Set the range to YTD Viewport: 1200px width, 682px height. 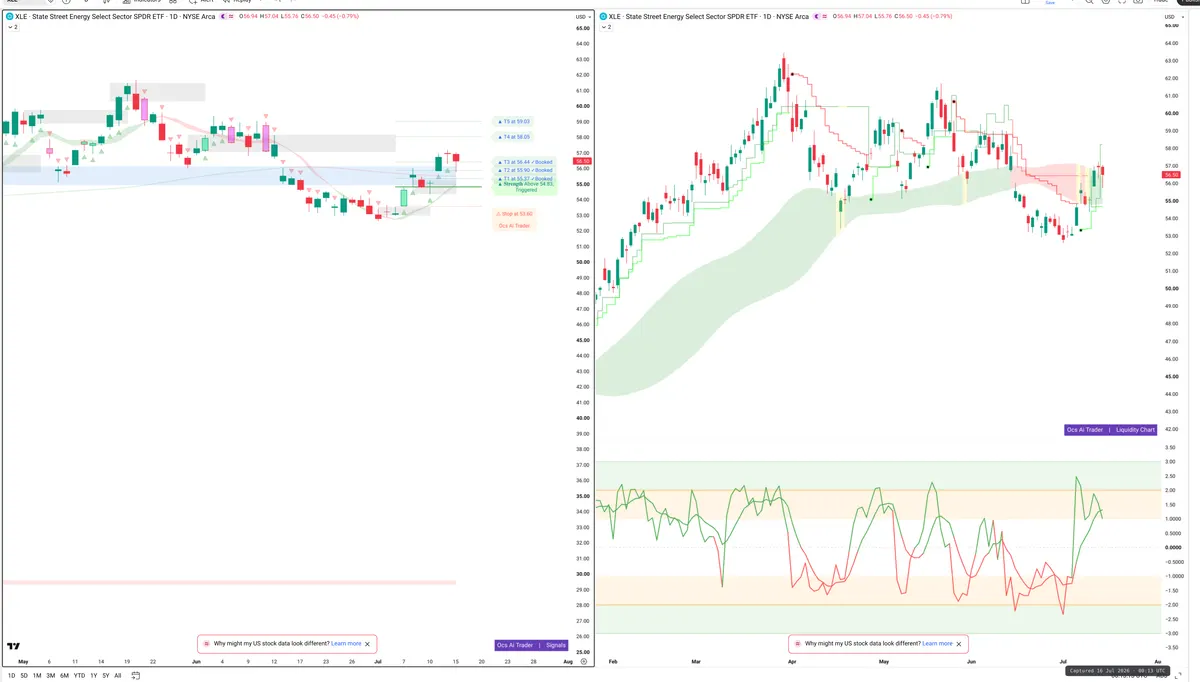[x=79, y=676]
